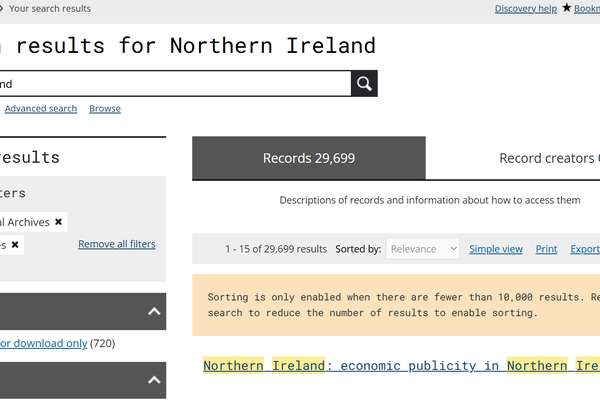Open Northern Ireland economic publicity record

pos(401,366)
